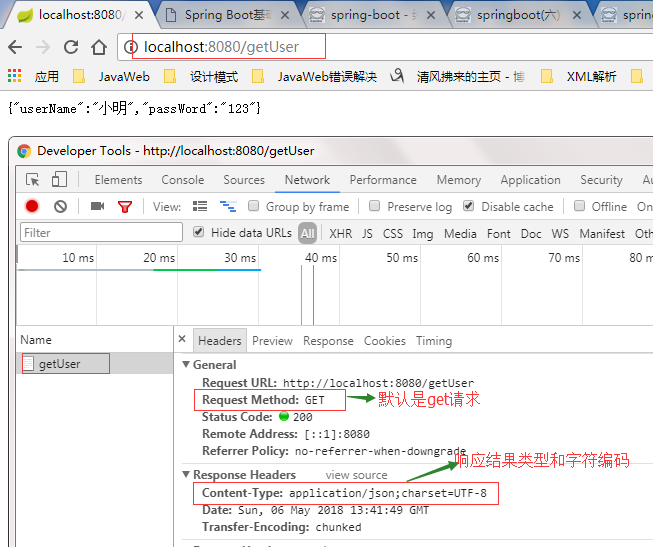The width and height of the screenshot is (653, 547).
Task: Select the All request type filter
Action: click(x=307, y=233)
